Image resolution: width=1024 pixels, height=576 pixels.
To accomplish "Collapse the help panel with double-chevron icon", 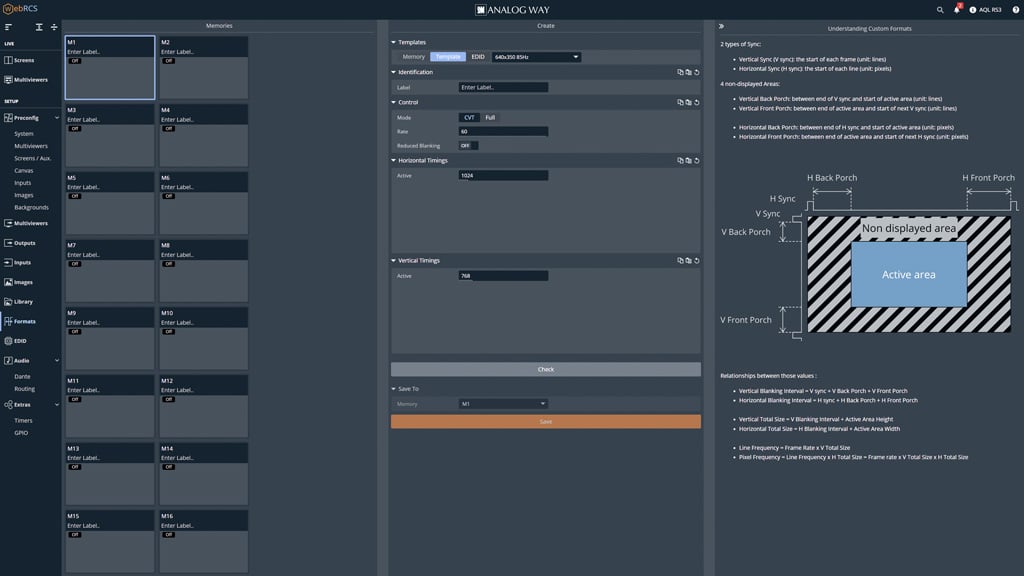I will click(x=721, y=27).
